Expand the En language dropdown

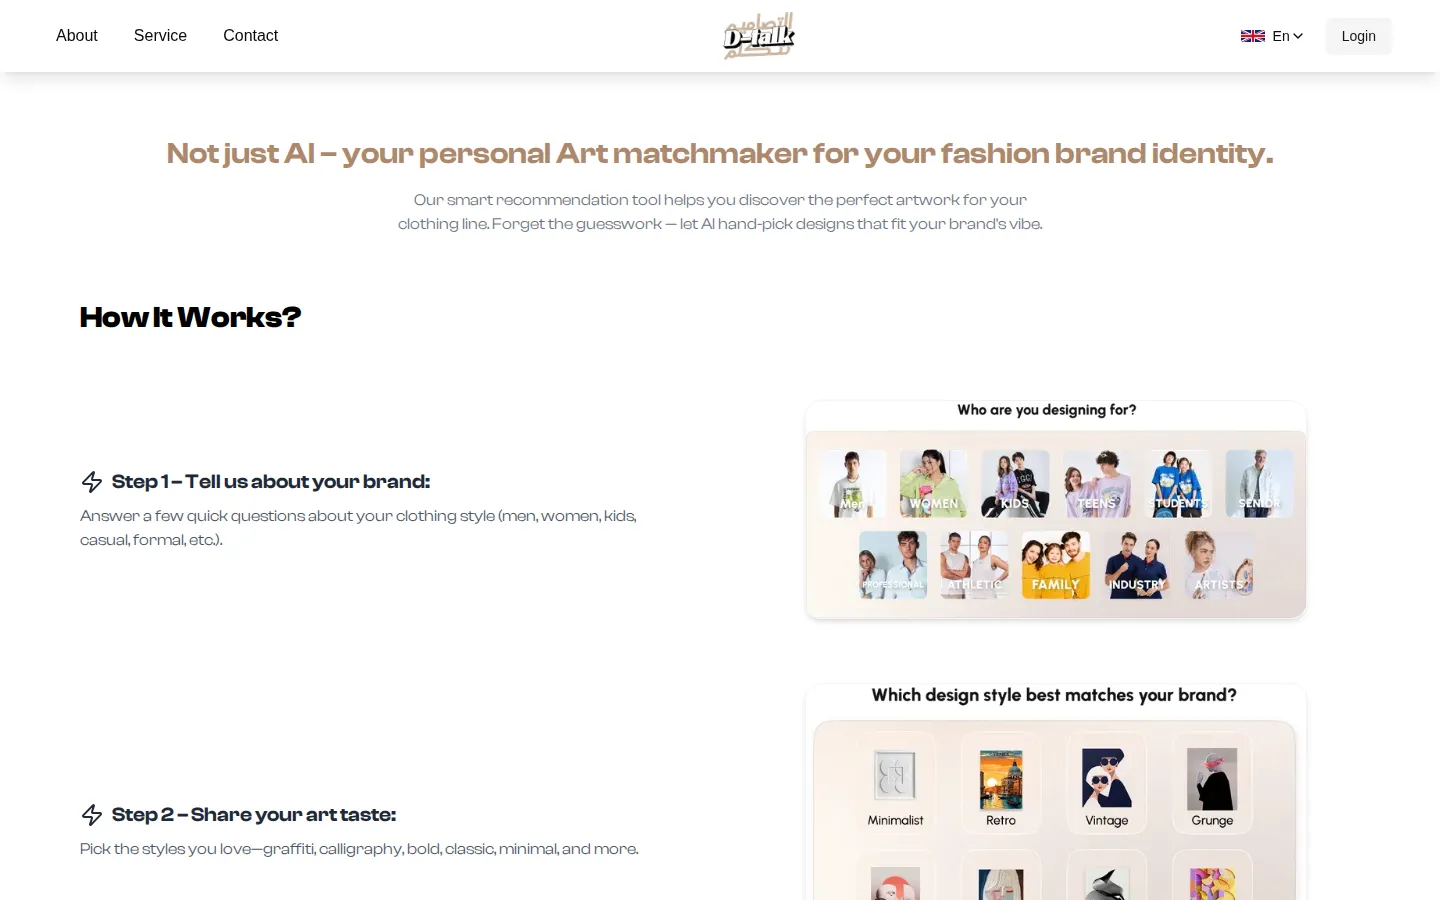click(1288, 36)
